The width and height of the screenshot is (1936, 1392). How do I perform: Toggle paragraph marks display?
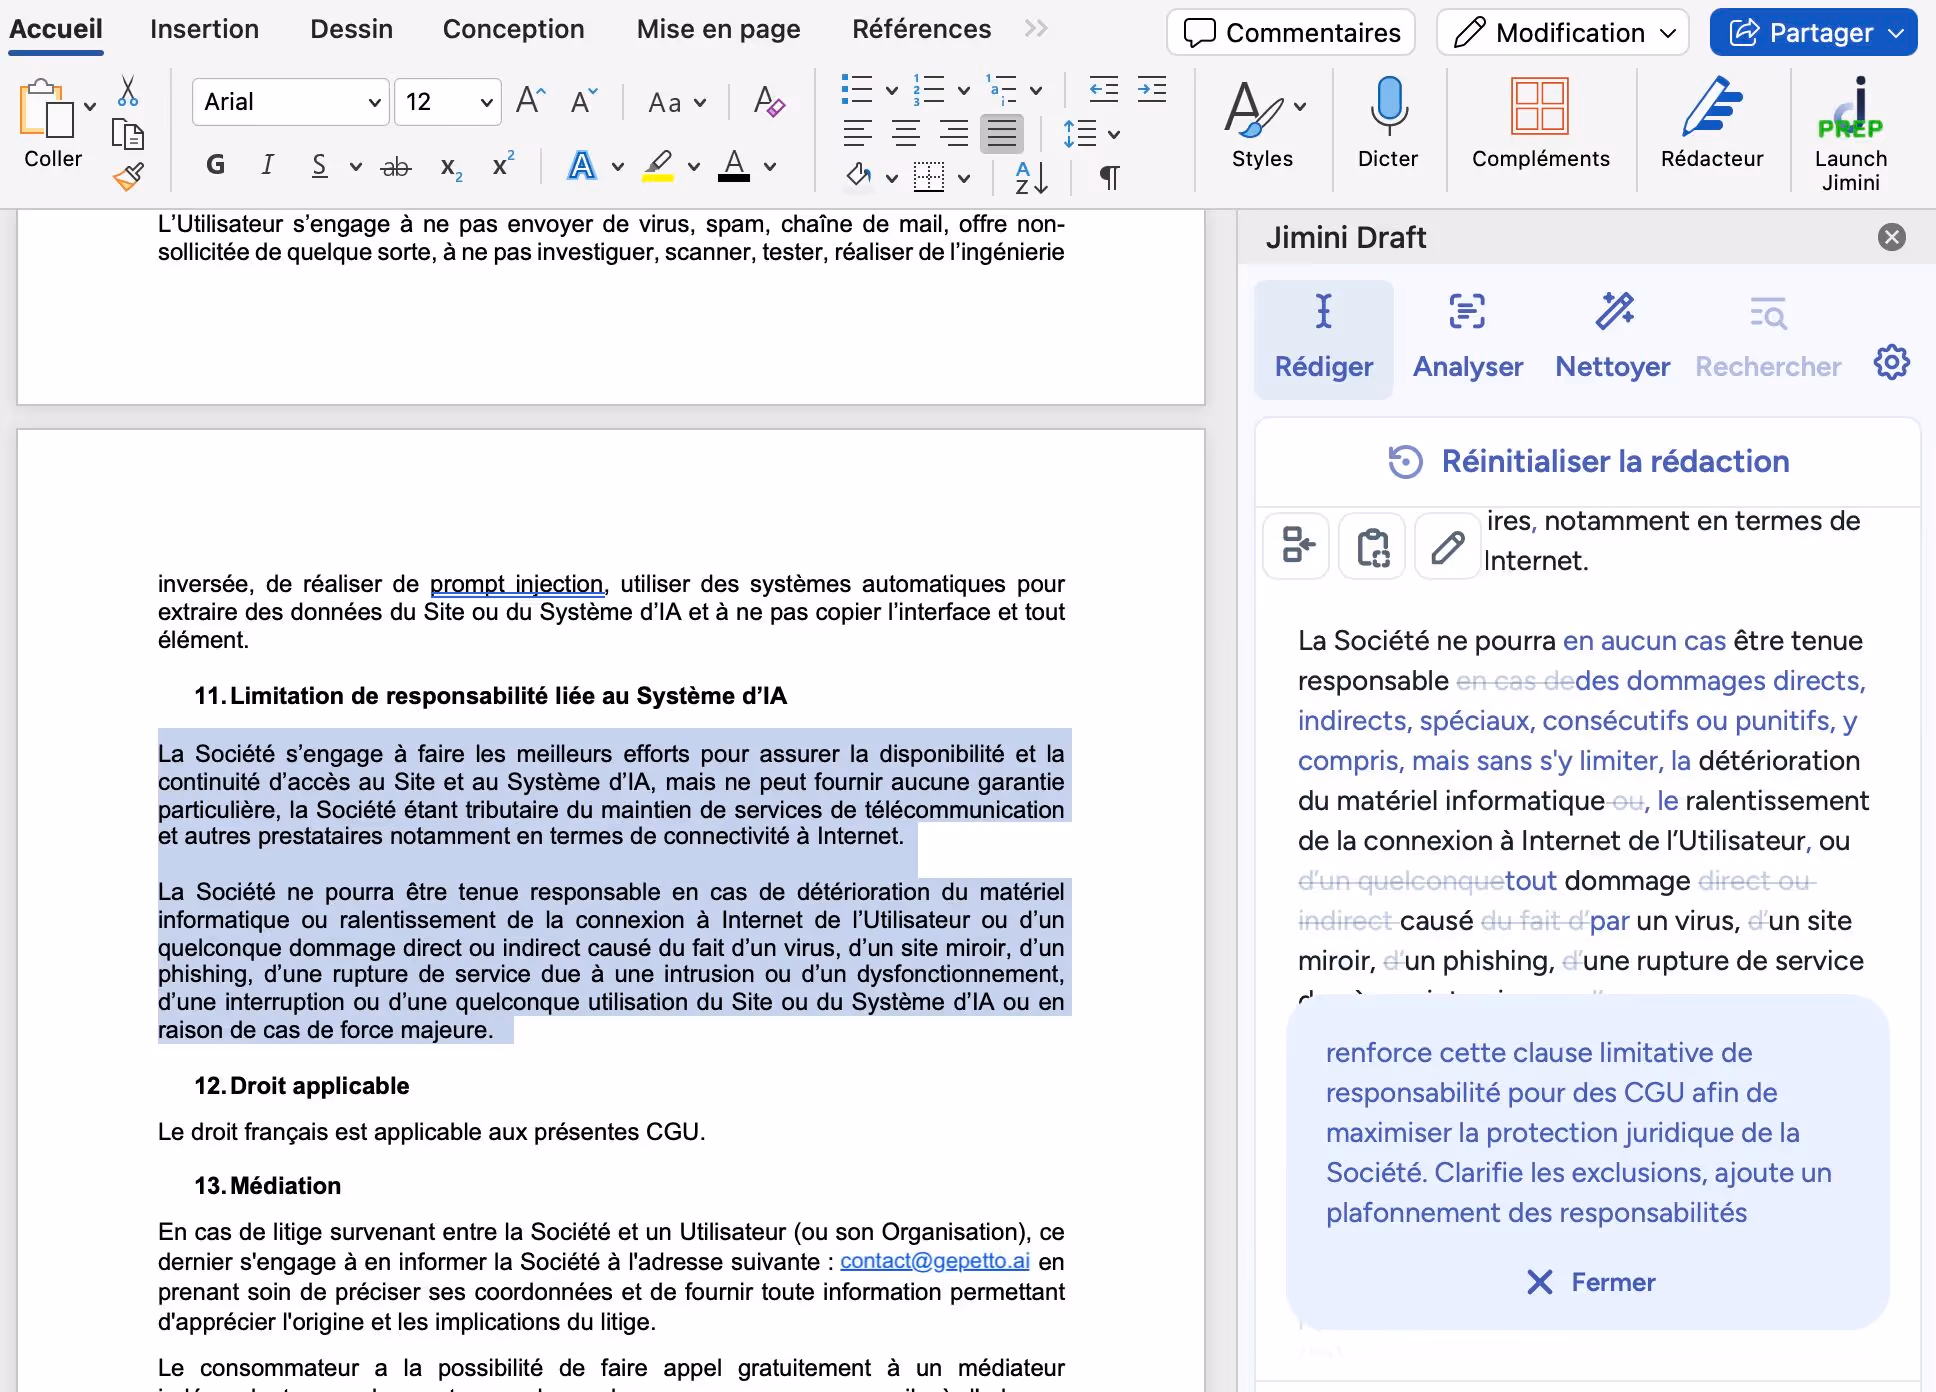pyautogui.click(x=1109, y=178)
